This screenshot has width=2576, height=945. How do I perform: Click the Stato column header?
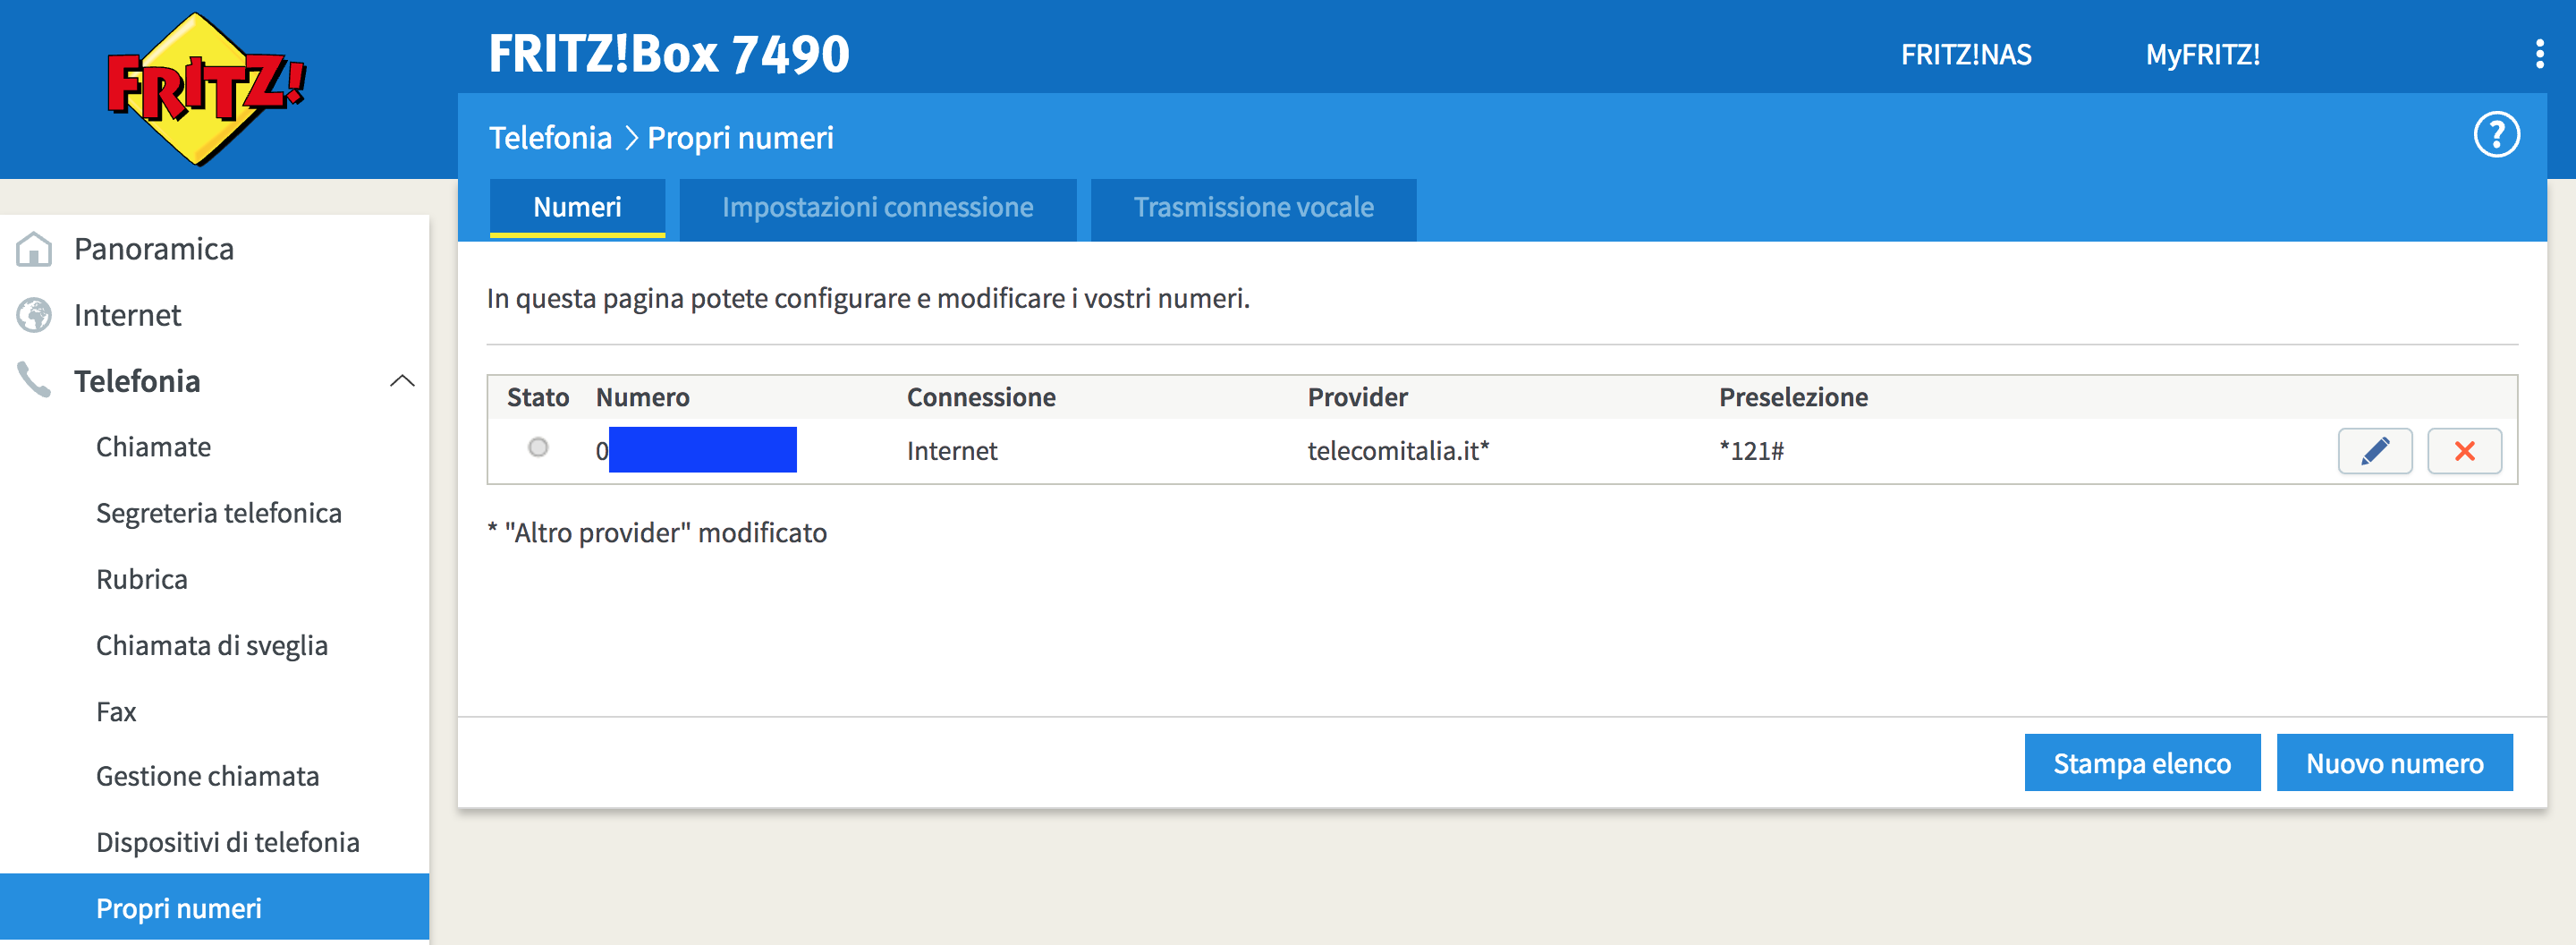[x=538, y=397]
